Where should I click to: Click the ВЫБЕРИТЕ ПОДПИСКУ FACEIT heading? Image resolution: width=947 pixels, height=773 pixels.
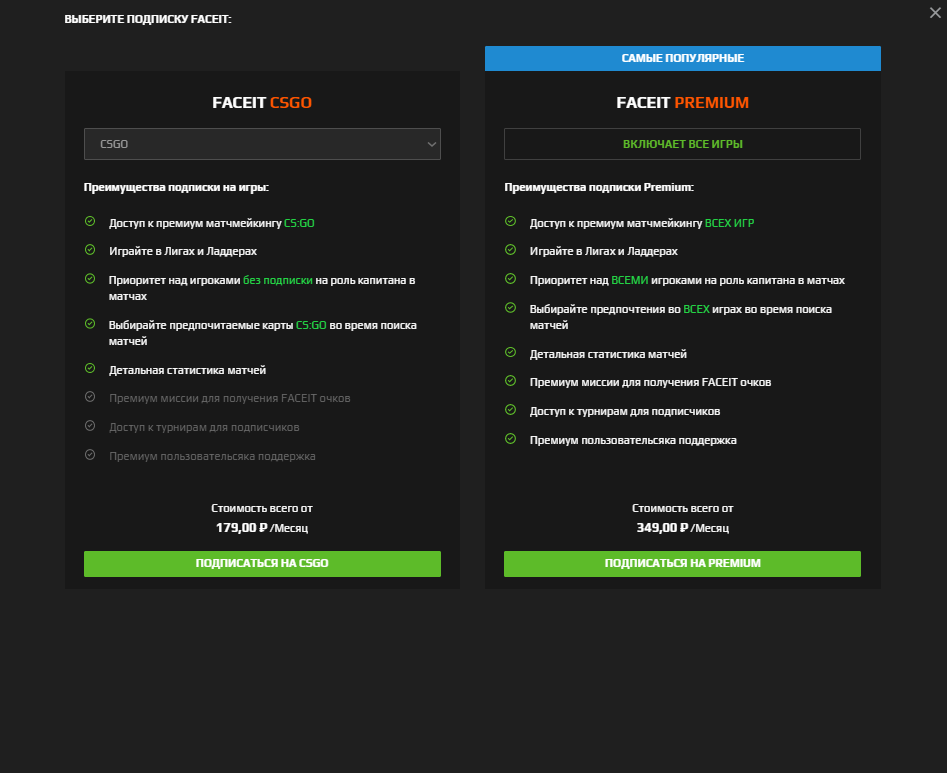click(148, 19)
